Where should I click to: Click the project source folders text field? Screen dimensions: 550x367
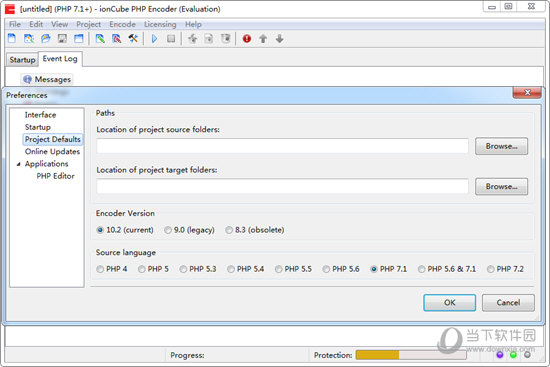(x=282, y=146)
